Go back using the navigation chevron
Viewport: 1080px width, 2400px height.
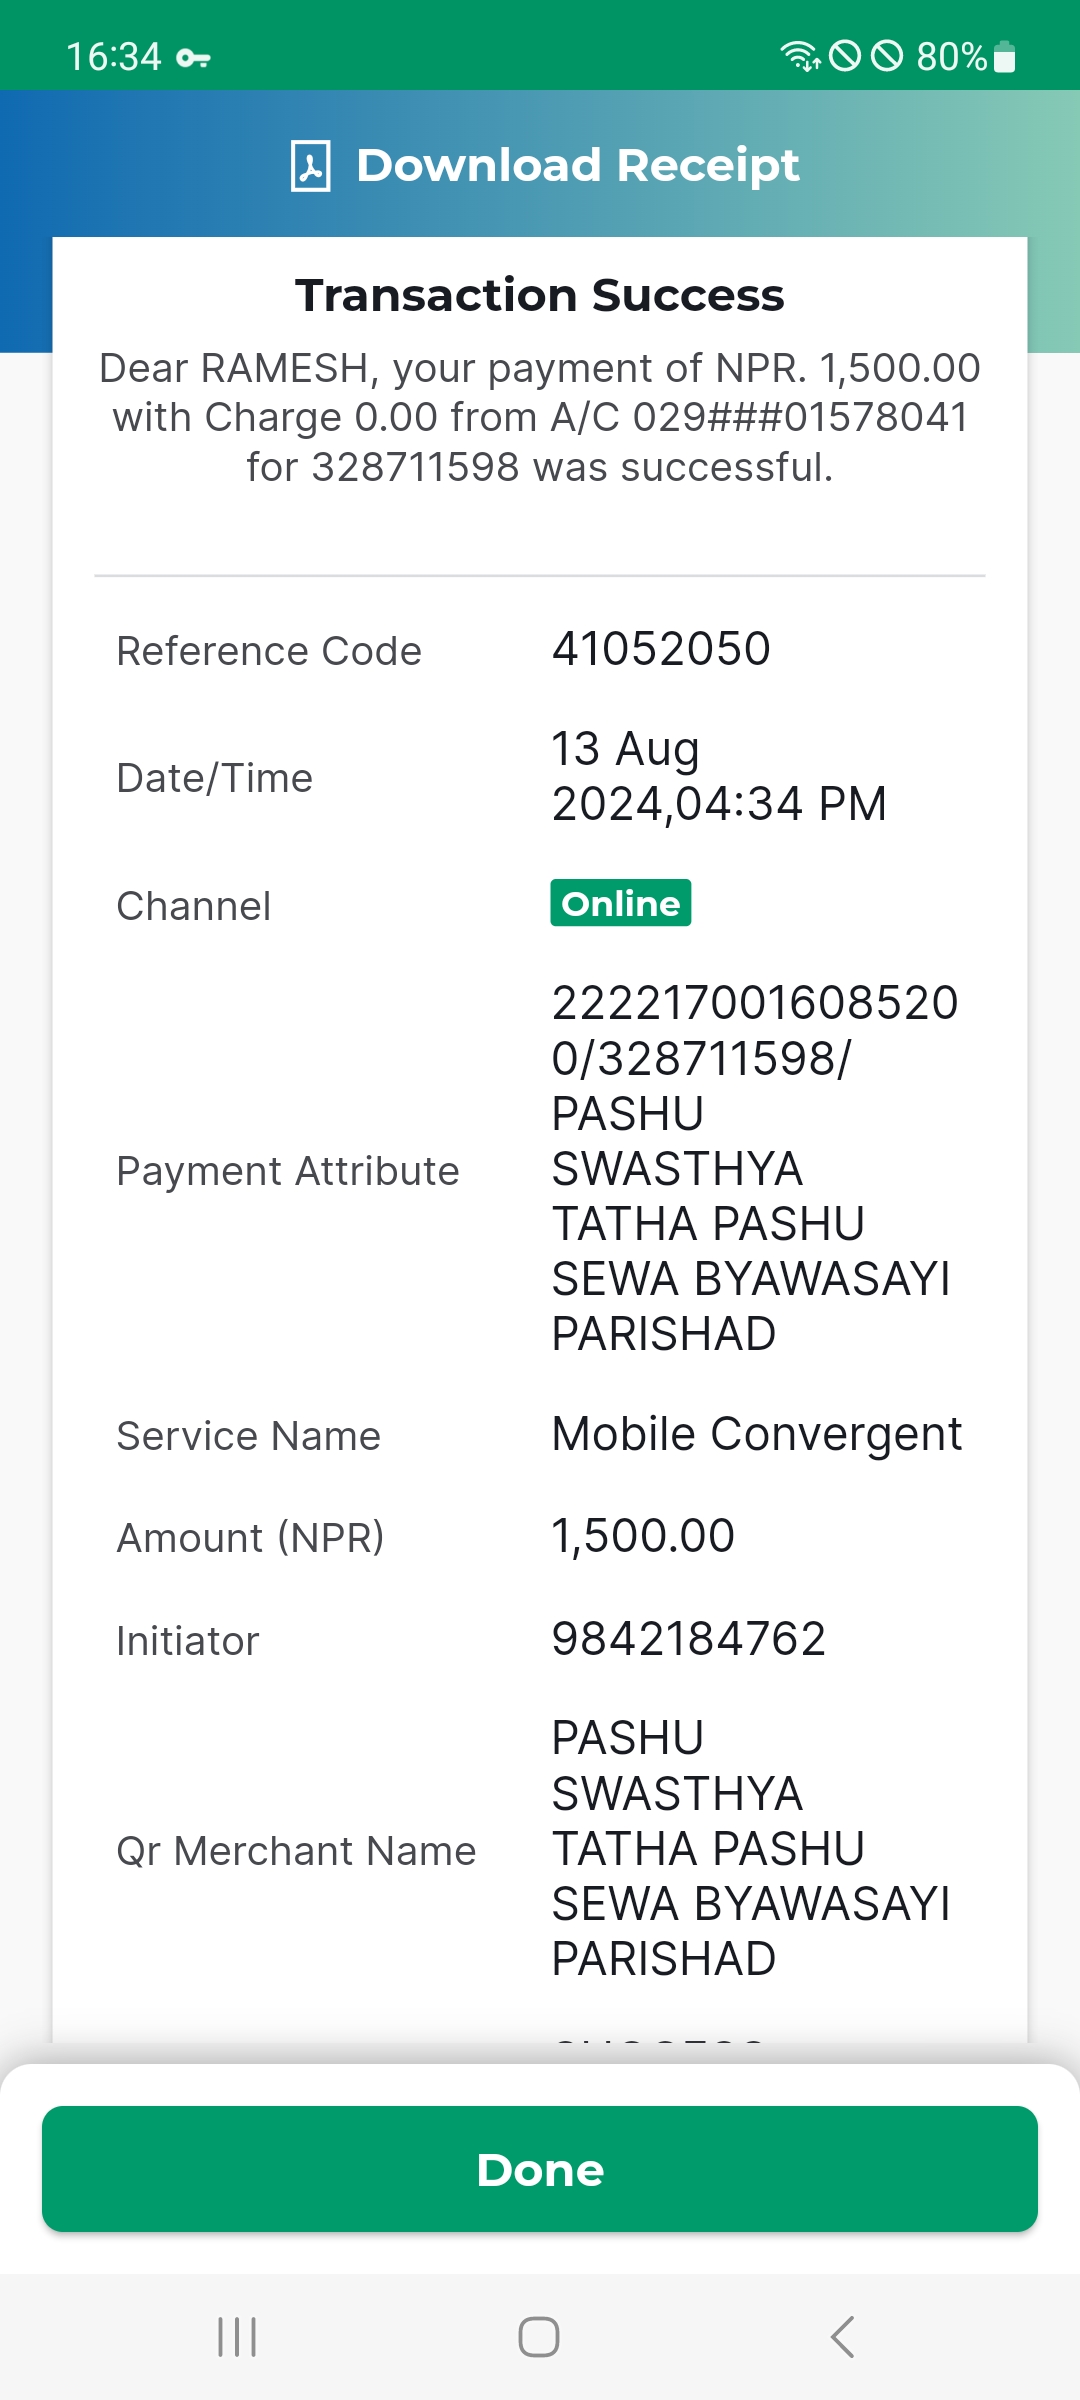842,2337
